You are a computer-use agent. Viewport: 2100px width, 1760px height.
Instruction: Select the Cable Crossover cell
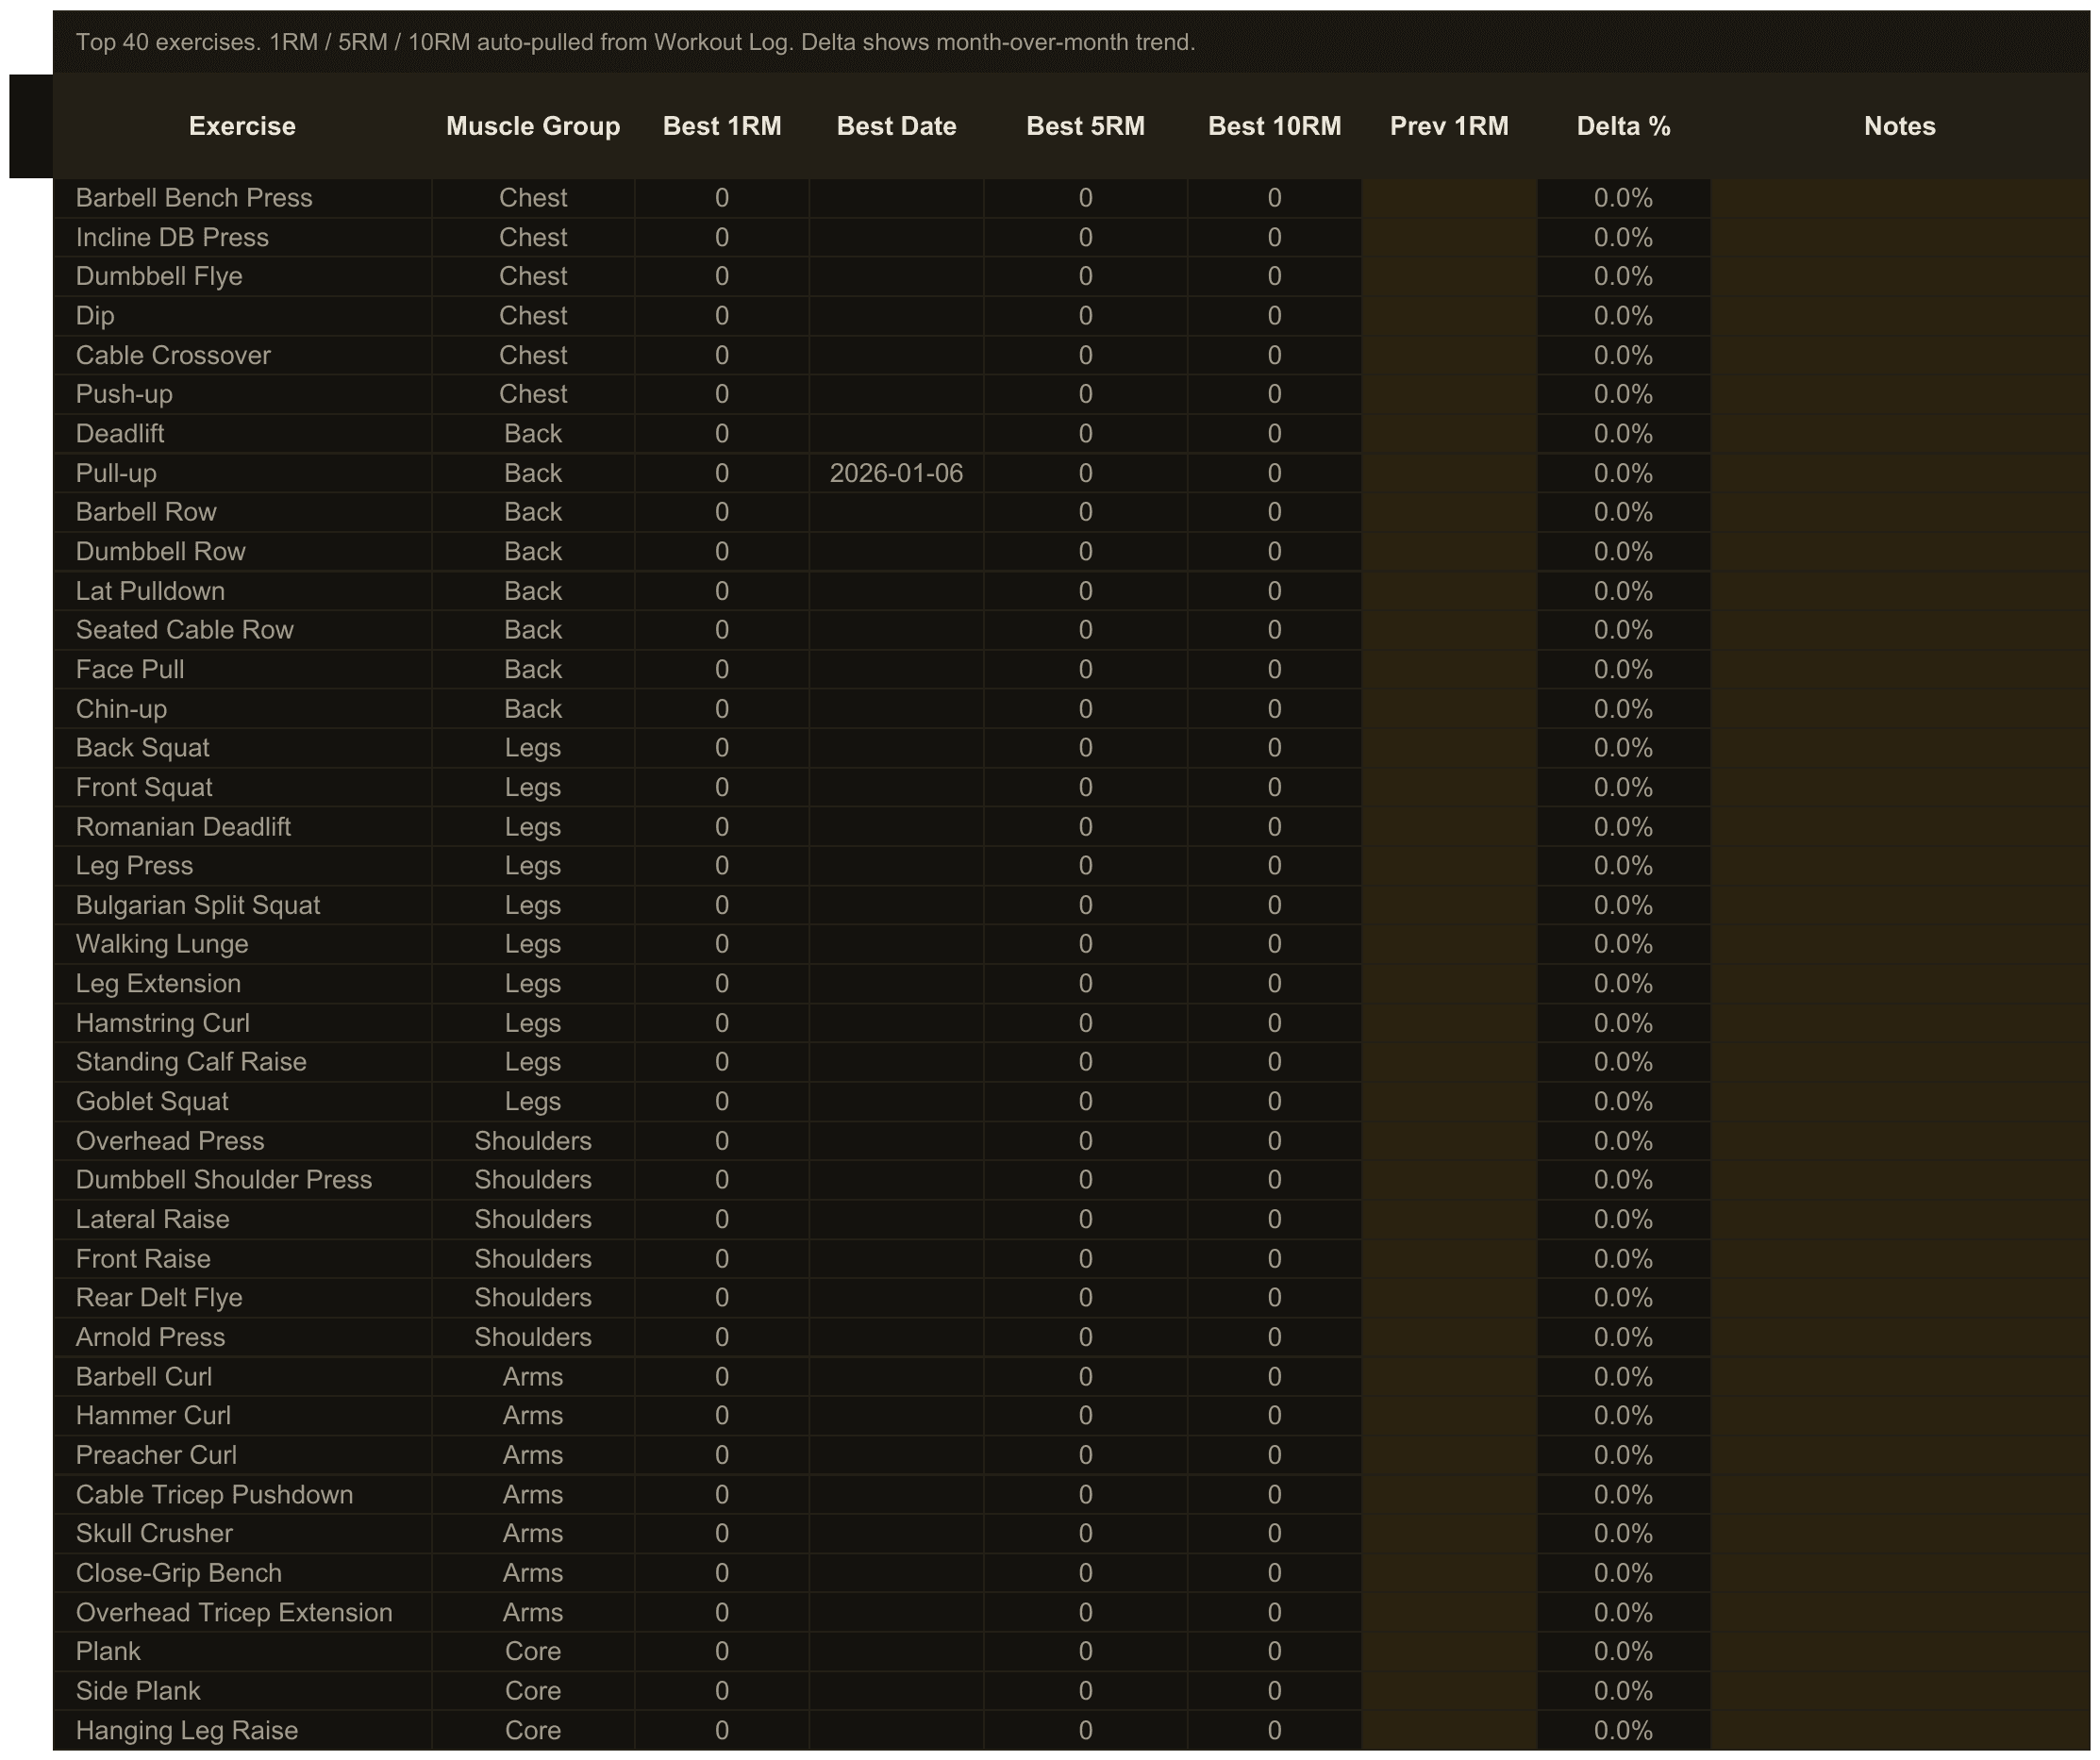point(242,355)
